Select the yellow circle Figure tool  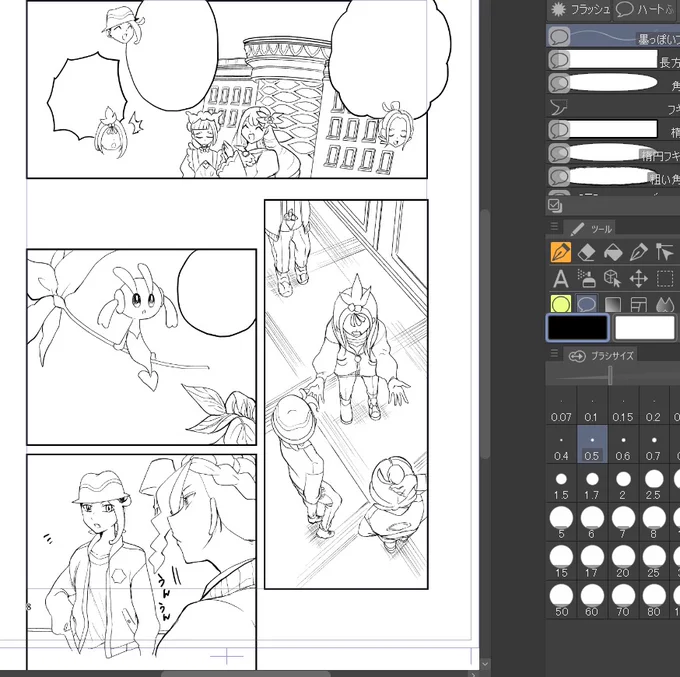click(x=561, y=304)
